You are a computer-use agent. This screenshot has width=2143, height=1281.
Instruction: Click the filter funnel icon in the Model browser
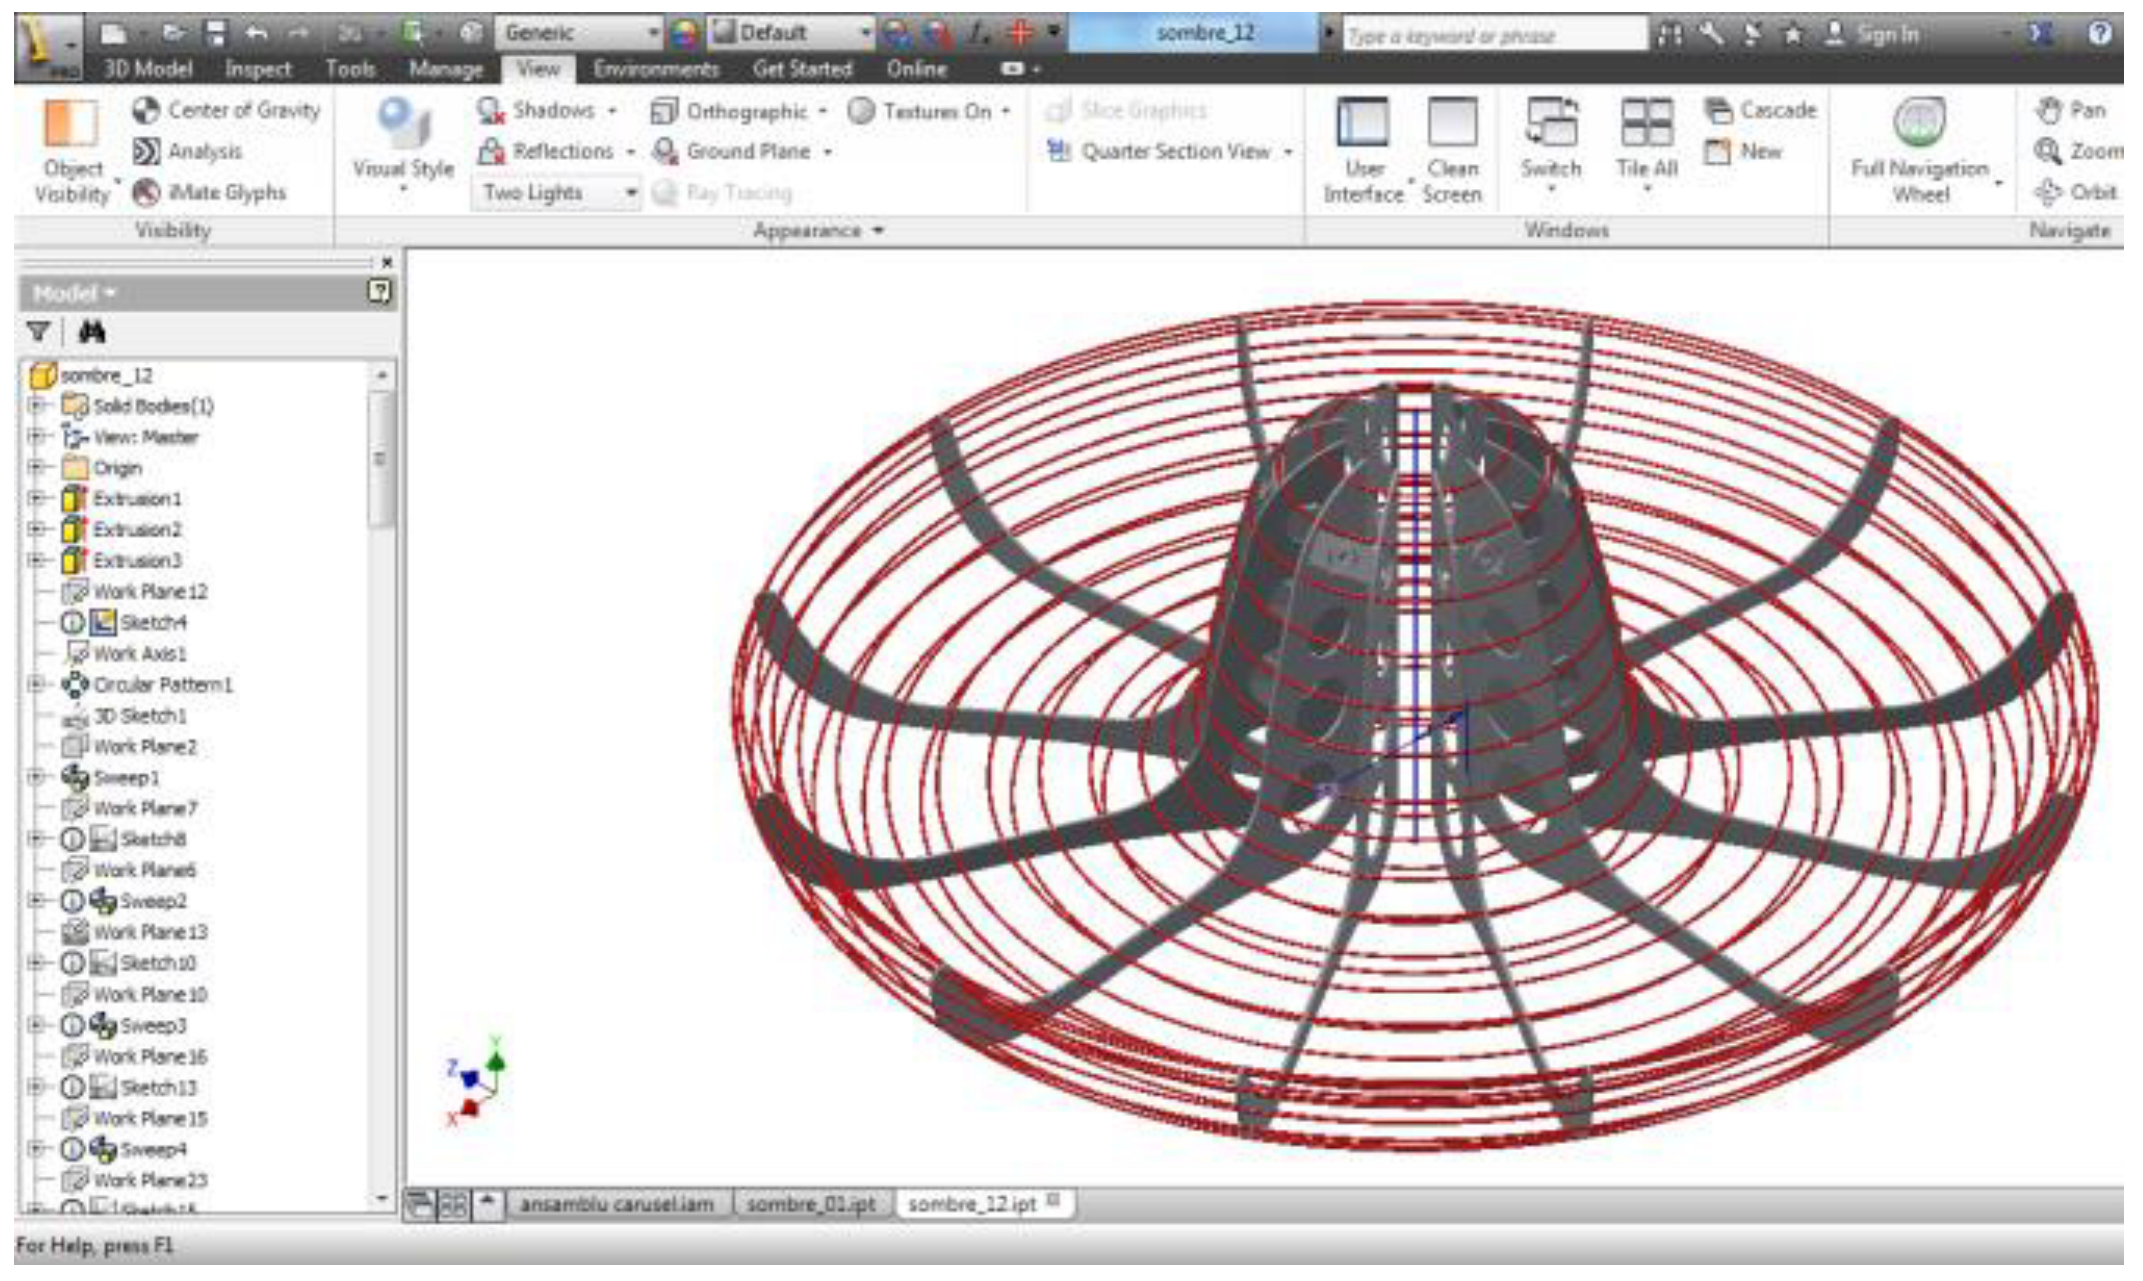point(39,332)
